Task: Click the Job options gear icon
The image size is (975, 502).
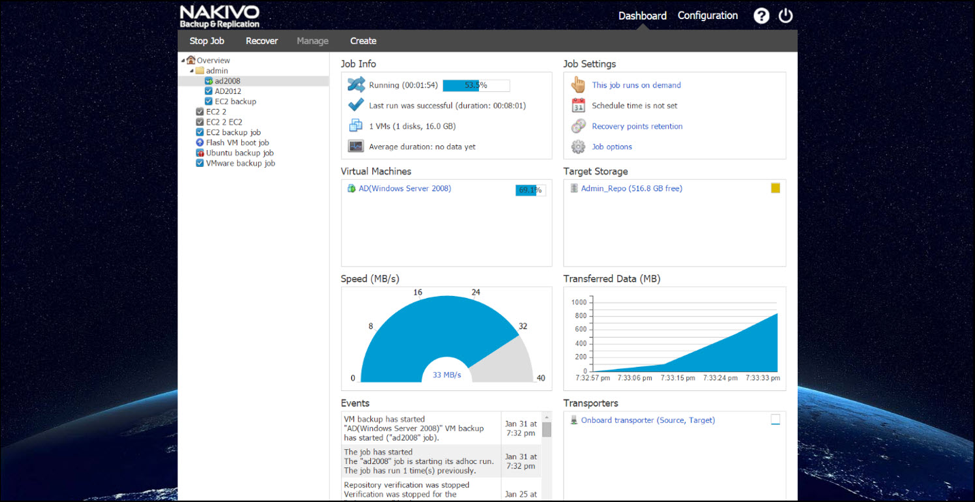Action: [x=578, y=147]
